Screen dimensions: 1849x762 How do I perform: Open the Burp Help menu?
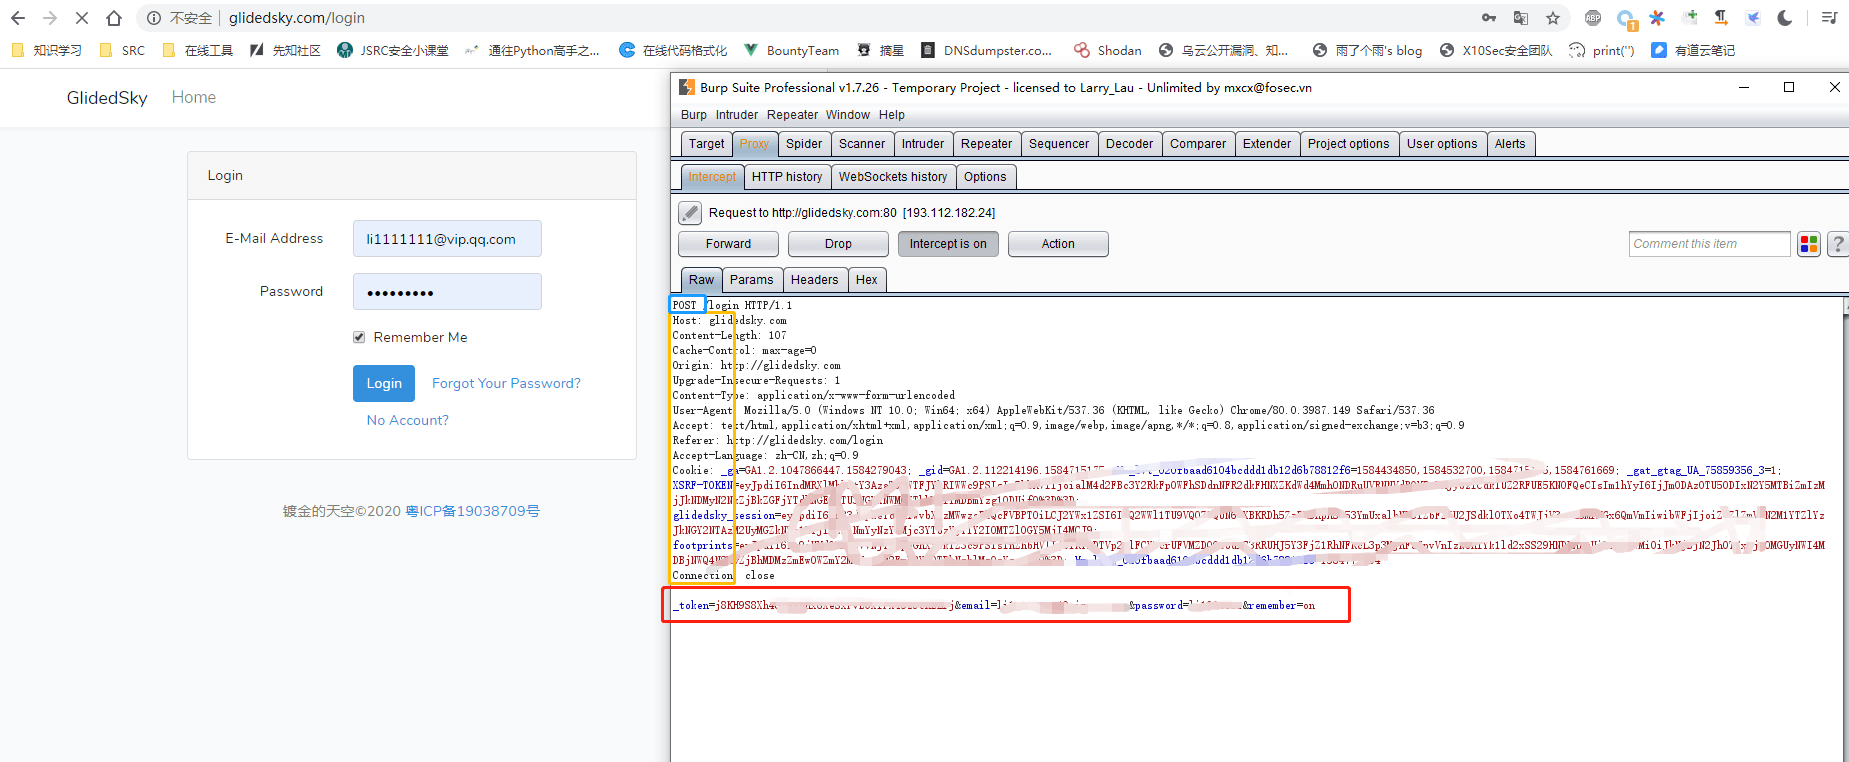coord(892,115)
